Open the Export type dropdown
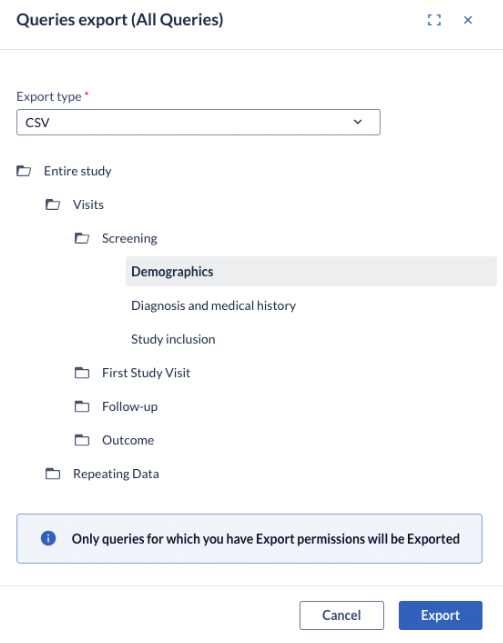The width and height of the screenshot is (503, 643). point(198,122)
